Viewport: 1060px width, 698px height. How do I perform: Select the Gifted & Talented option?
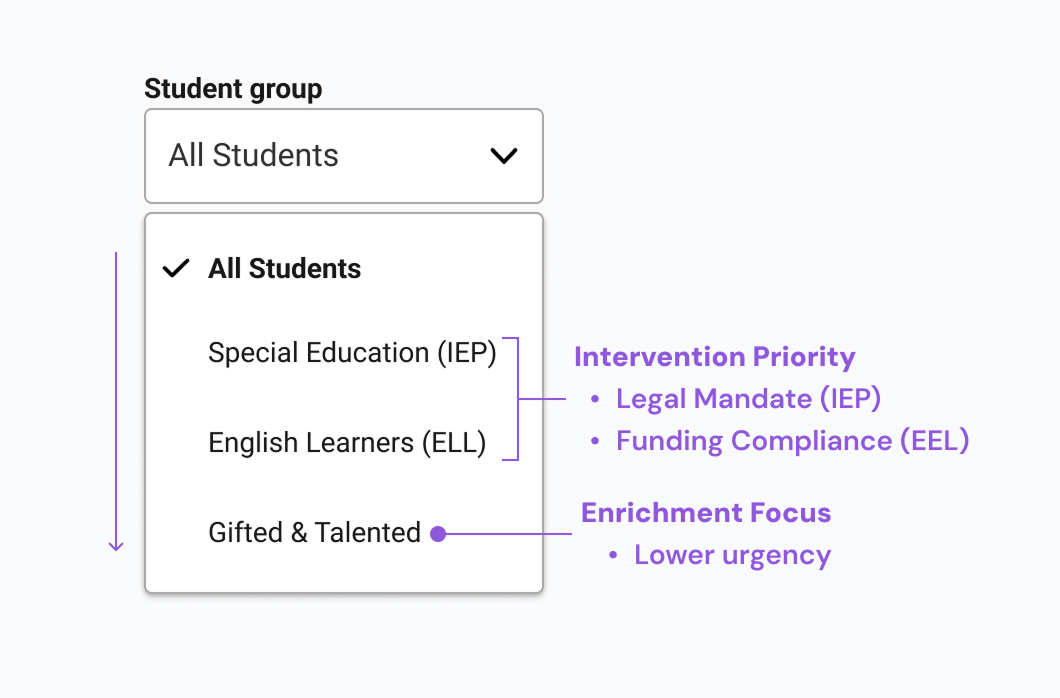point(314,533)
